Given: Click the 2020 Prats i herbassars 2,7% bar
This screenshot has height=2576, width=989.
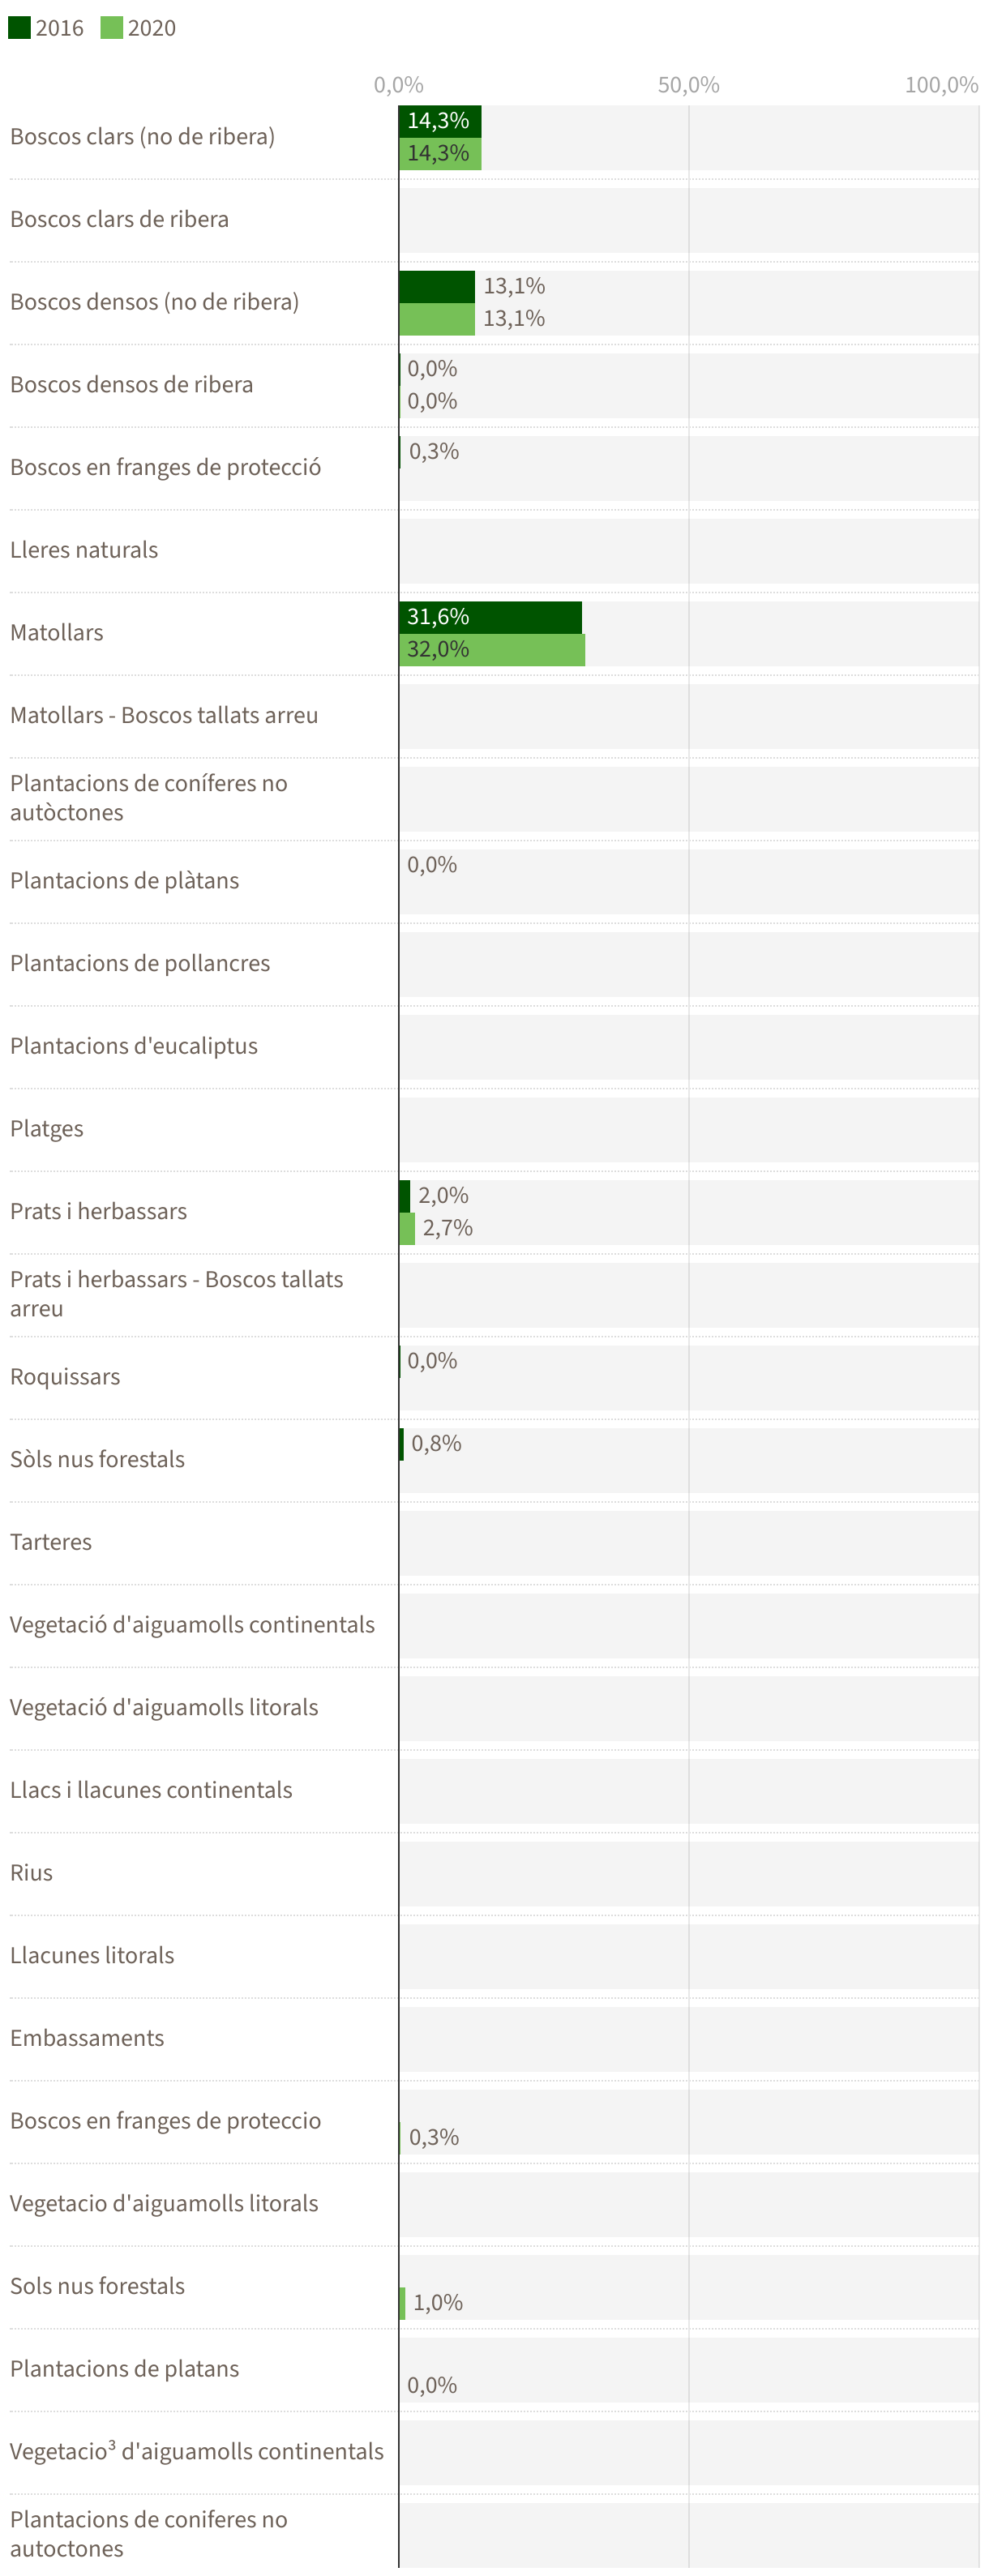Looking at the screenshot, I should click(x=407, y=1228).
